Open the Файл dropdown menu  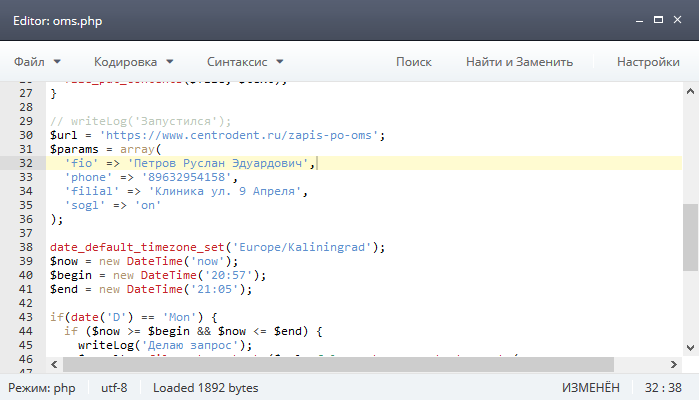coord(37,61)
